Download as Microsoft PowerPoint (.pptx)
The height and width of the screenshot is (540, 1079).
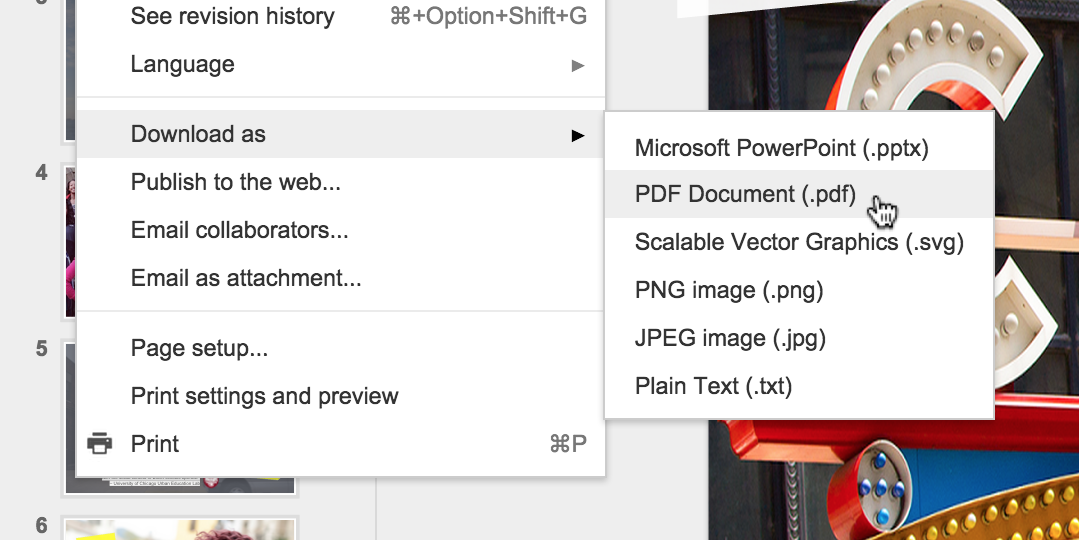(x=782, y=148)
